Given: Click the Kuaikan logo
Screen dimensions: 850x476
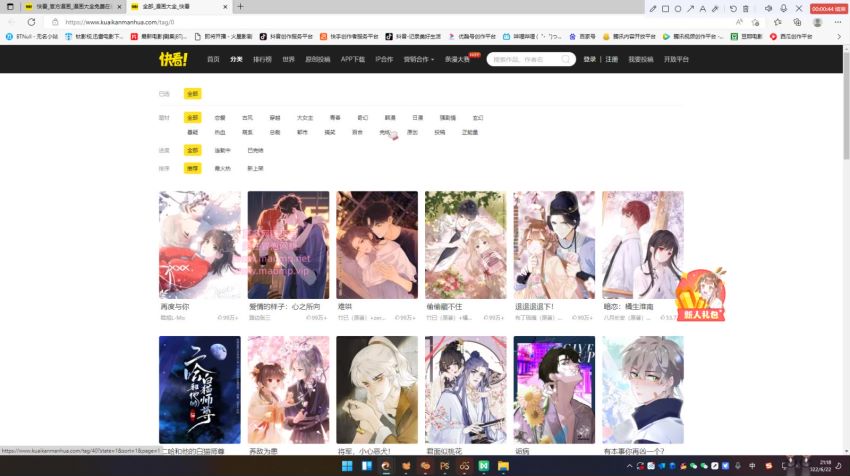Looking at the screenshot, I should click(x=173, y=59).
